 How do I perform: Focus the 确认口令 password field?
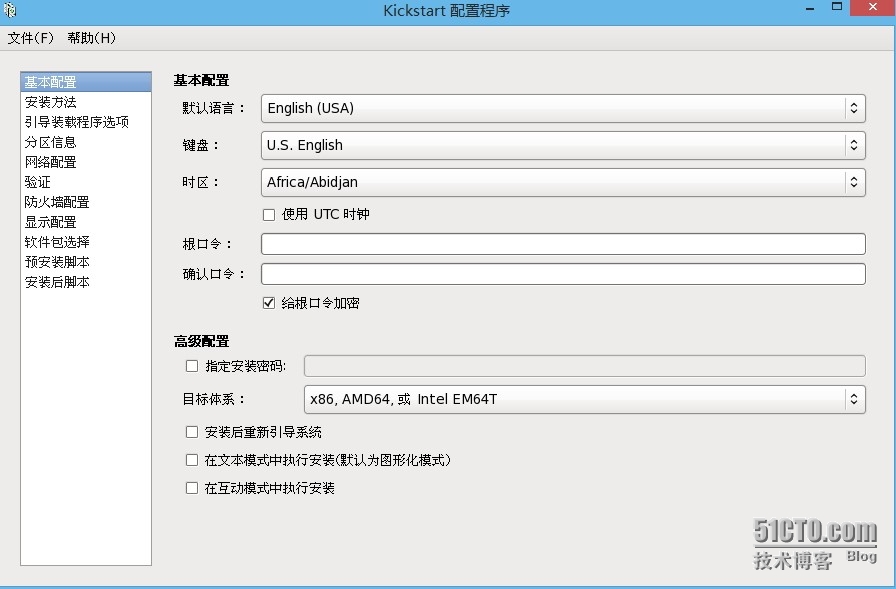click(563, 274)
